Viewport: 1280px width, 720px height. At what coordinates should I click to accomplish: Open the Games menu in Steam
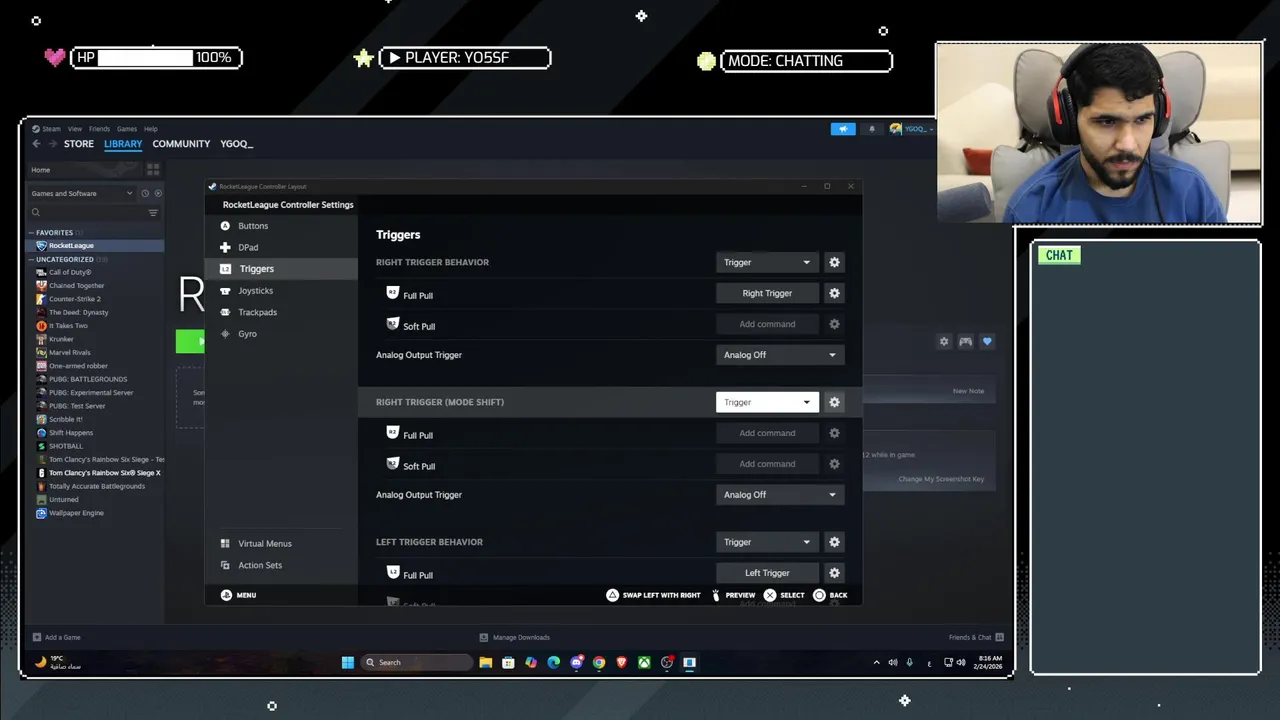coord(127,129)
